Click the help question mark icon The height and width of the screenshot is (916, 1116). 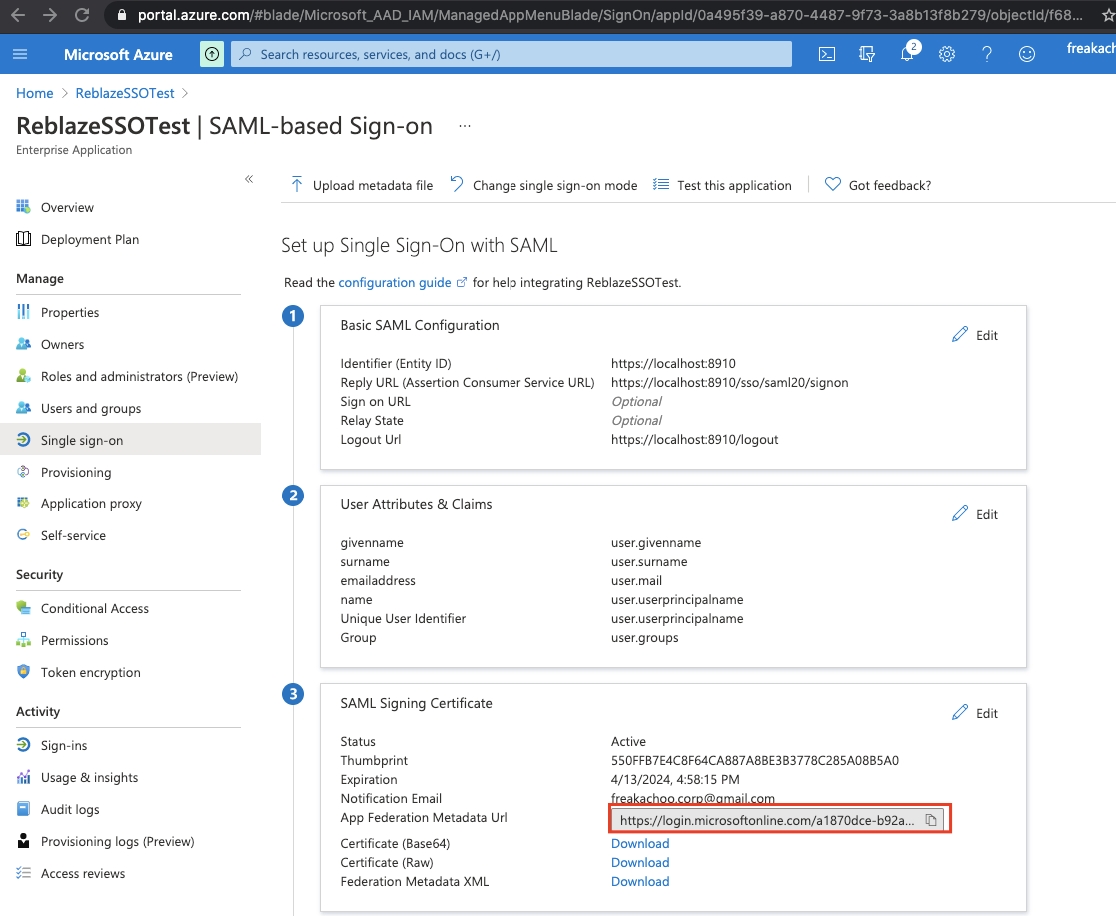click(987, 54)
